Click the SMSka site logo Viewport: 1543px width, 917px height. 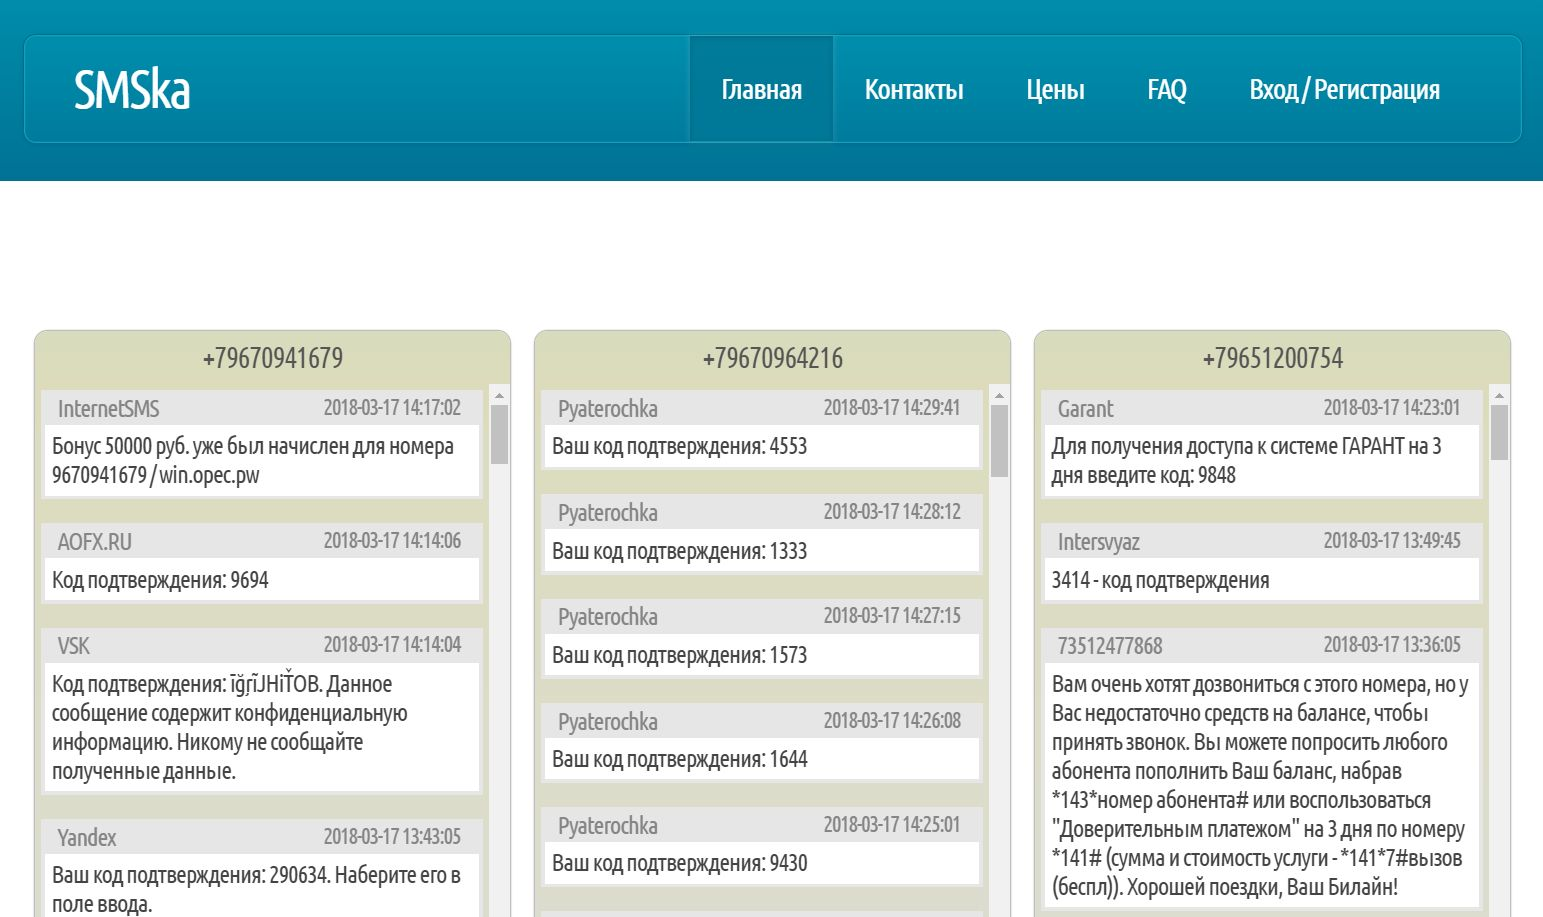coord(132,90)
